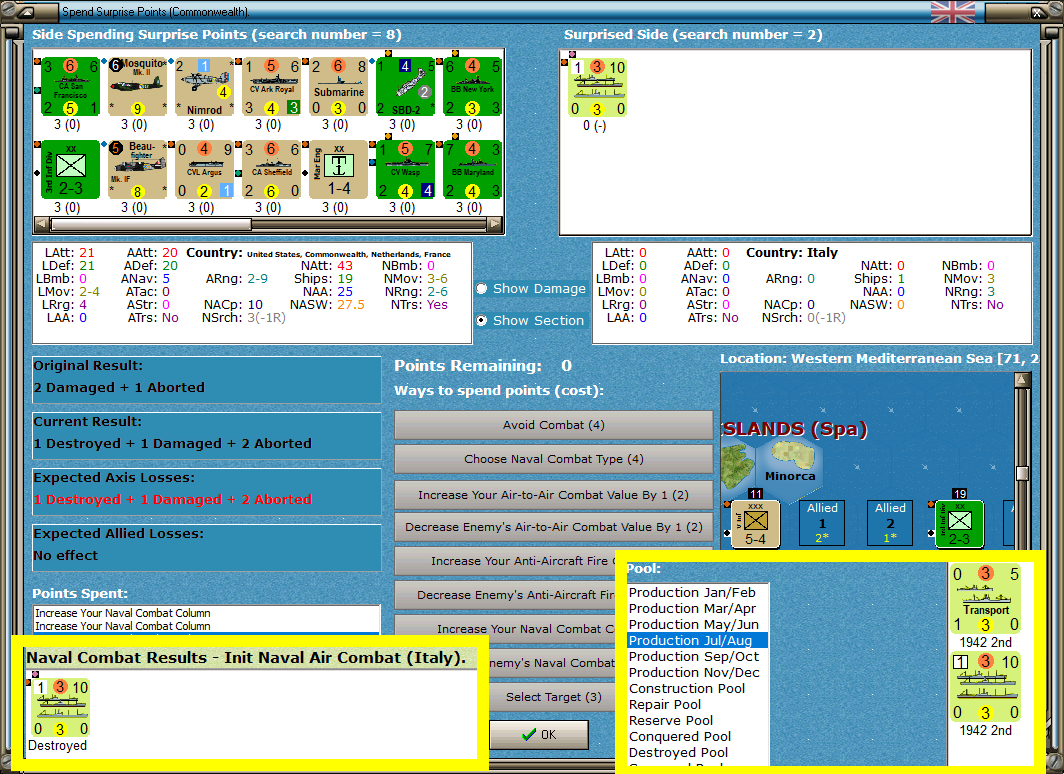The image size is (1064, 774).
Task: Click Choose Naval Combat Type (4)
Action: click(x=554, y=459)
